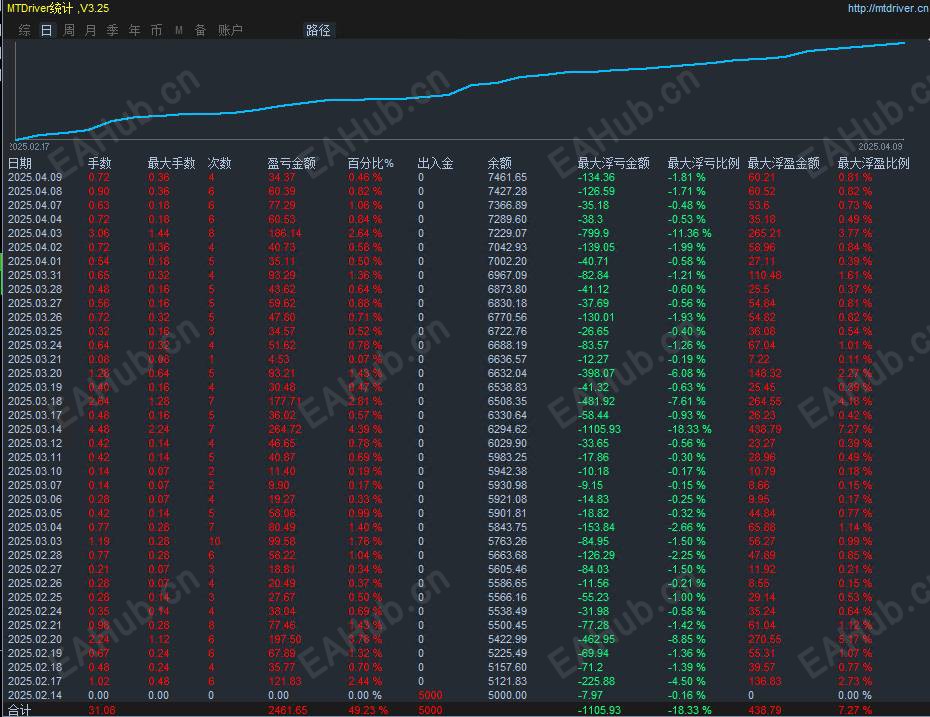Open the 币 currency tab
The image size is (930, 717).
(x=156, y=30)
